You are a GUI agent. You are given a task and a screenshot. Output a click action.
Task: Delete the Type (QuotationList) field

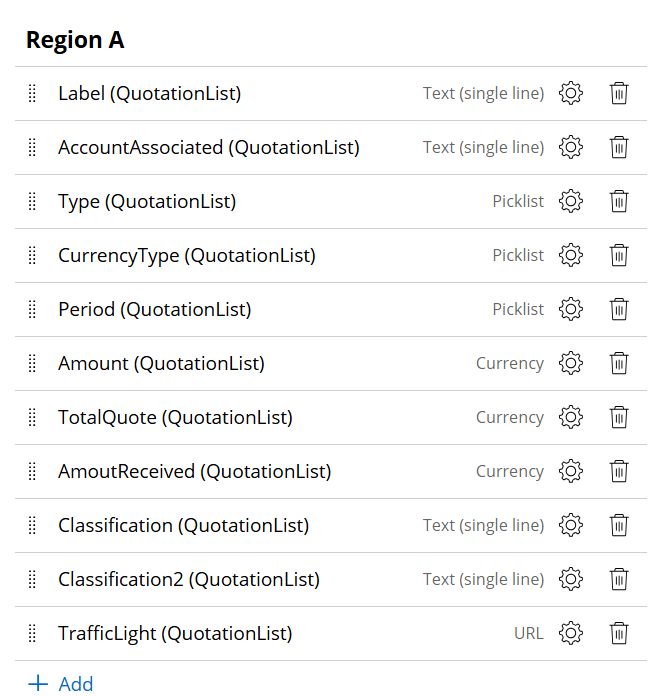click(619, 201)
